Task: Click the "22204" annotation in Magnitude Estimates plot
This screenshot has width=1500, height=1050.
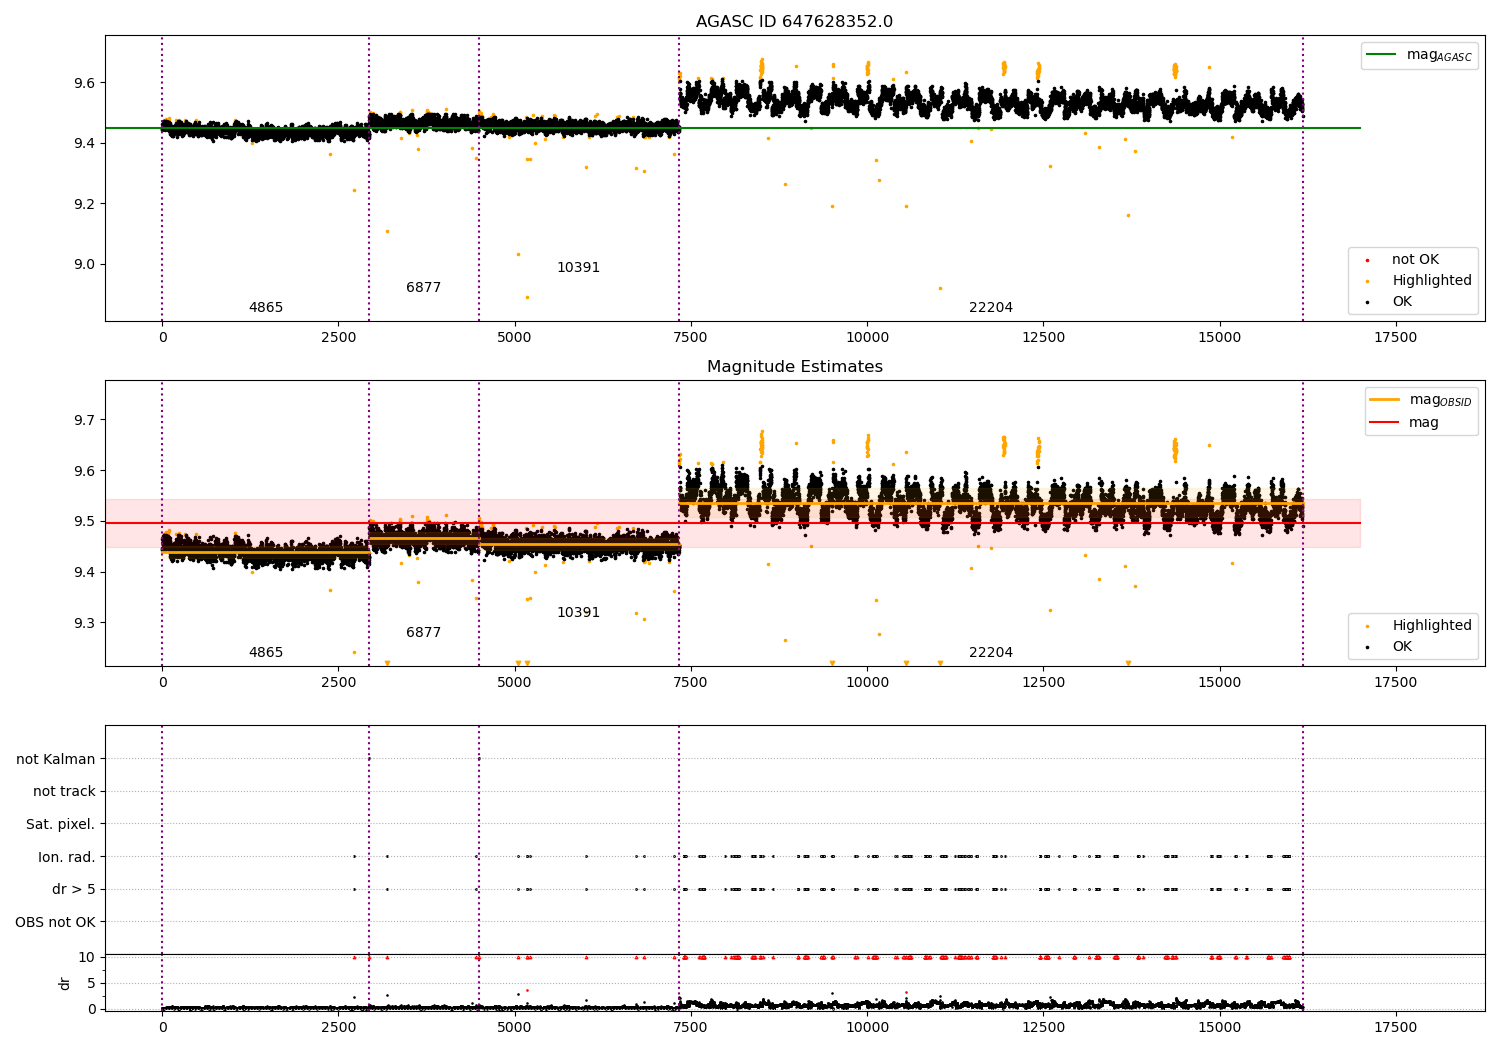Action: tap(991, 653)
